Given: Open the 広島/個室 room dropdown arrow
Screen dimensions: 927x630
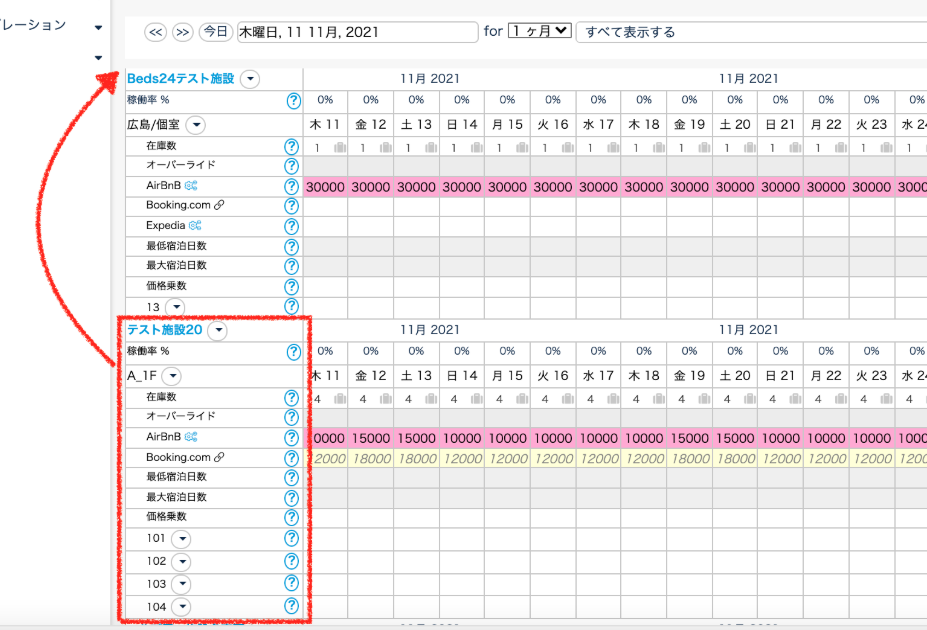Looking at the screenshot, I should click(196, 125).
